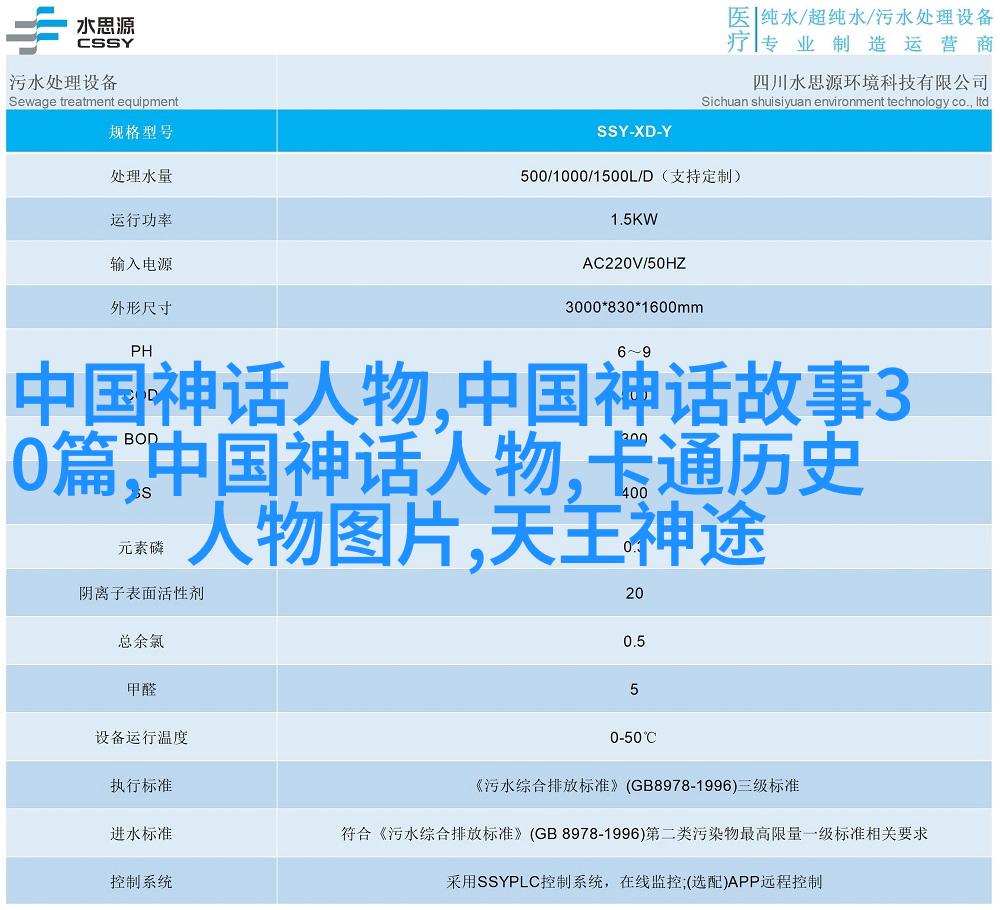
Task: Click the 0.5 value for 总余氯
Action: tap(634, 642)
